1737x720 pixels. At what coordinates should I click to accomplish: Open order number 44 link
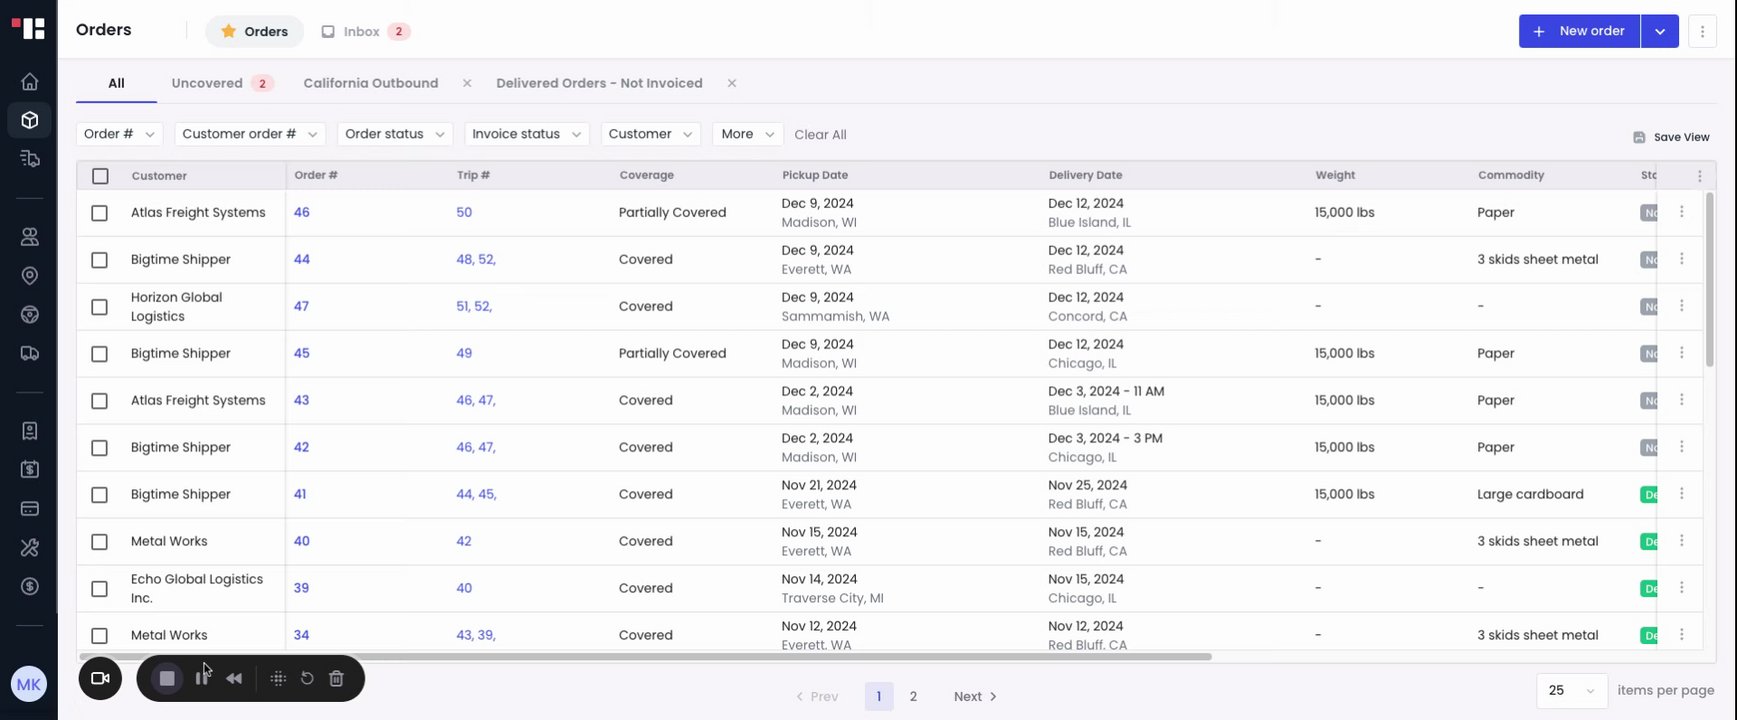tap(302, 260)
